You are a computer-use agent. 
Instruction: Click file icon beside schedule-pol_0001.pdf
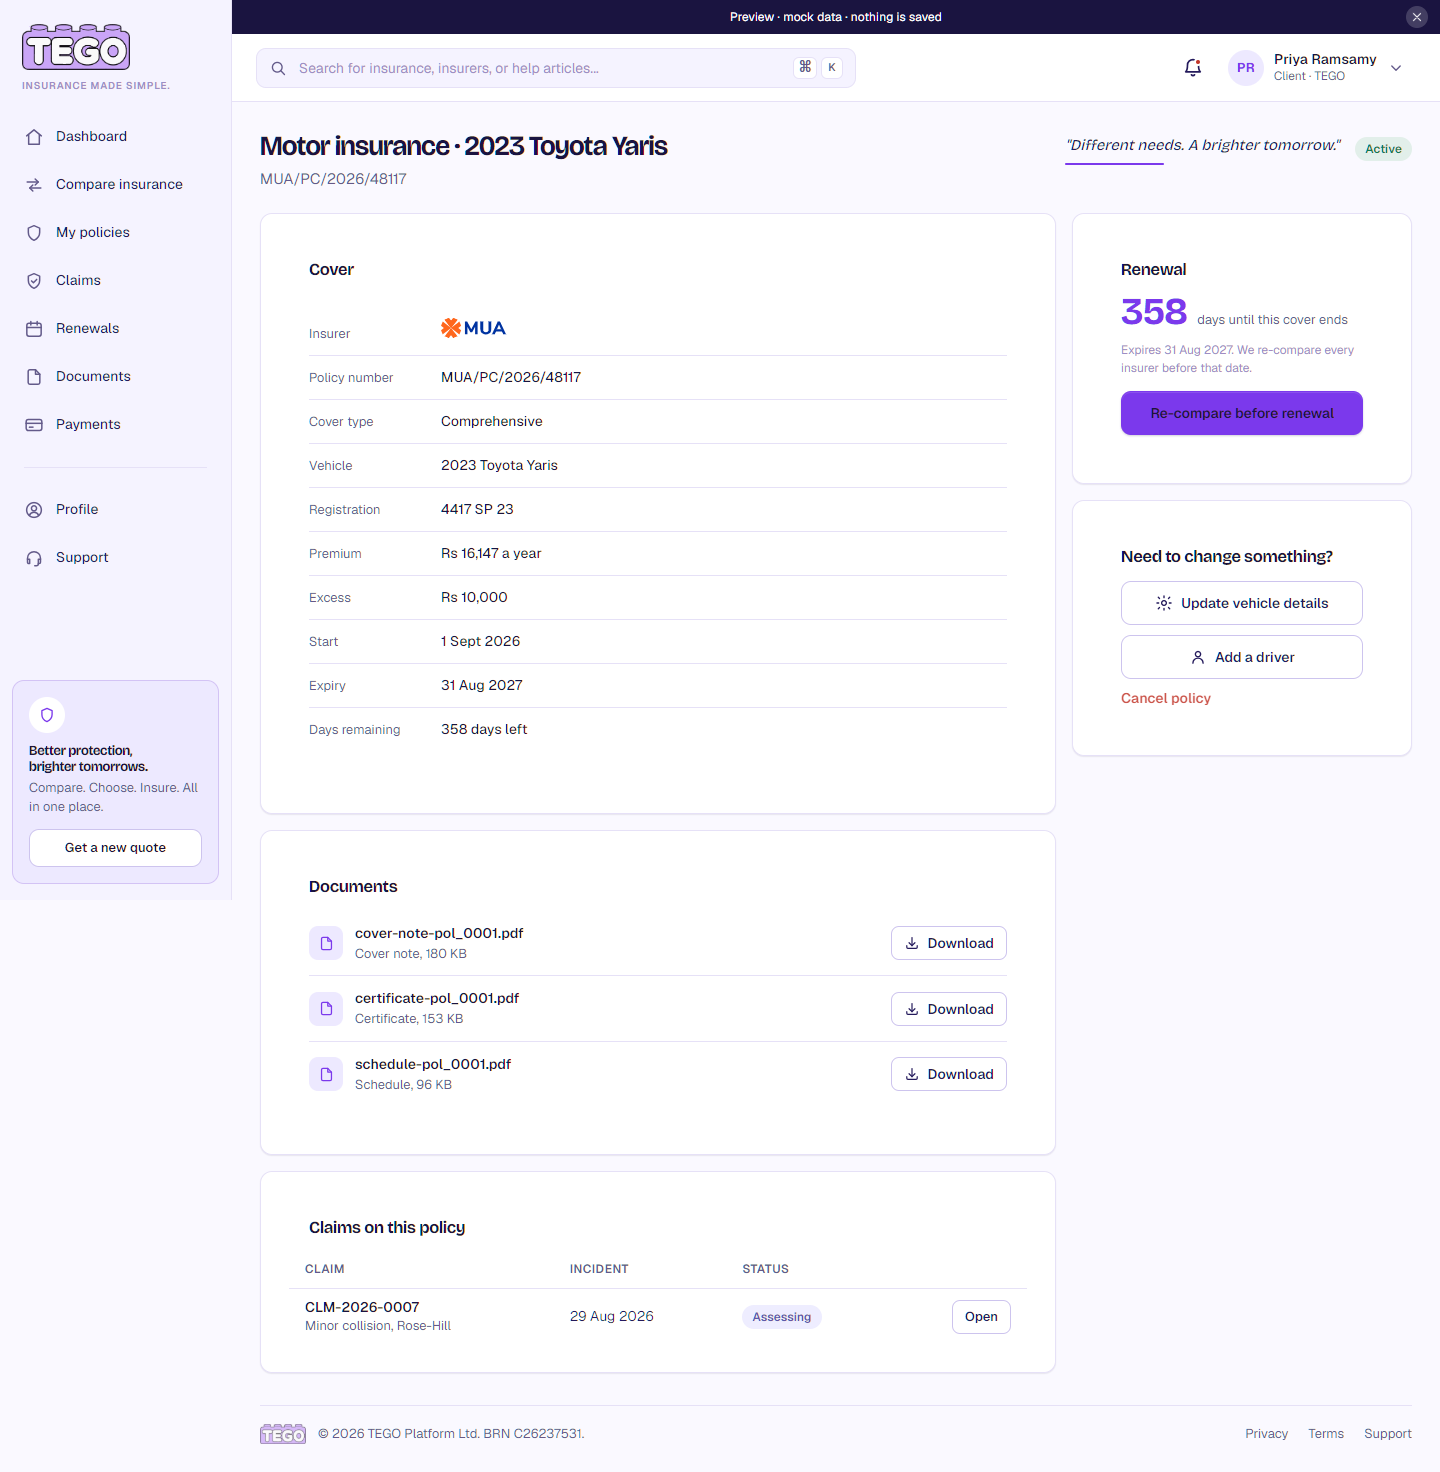[326, 1074]
